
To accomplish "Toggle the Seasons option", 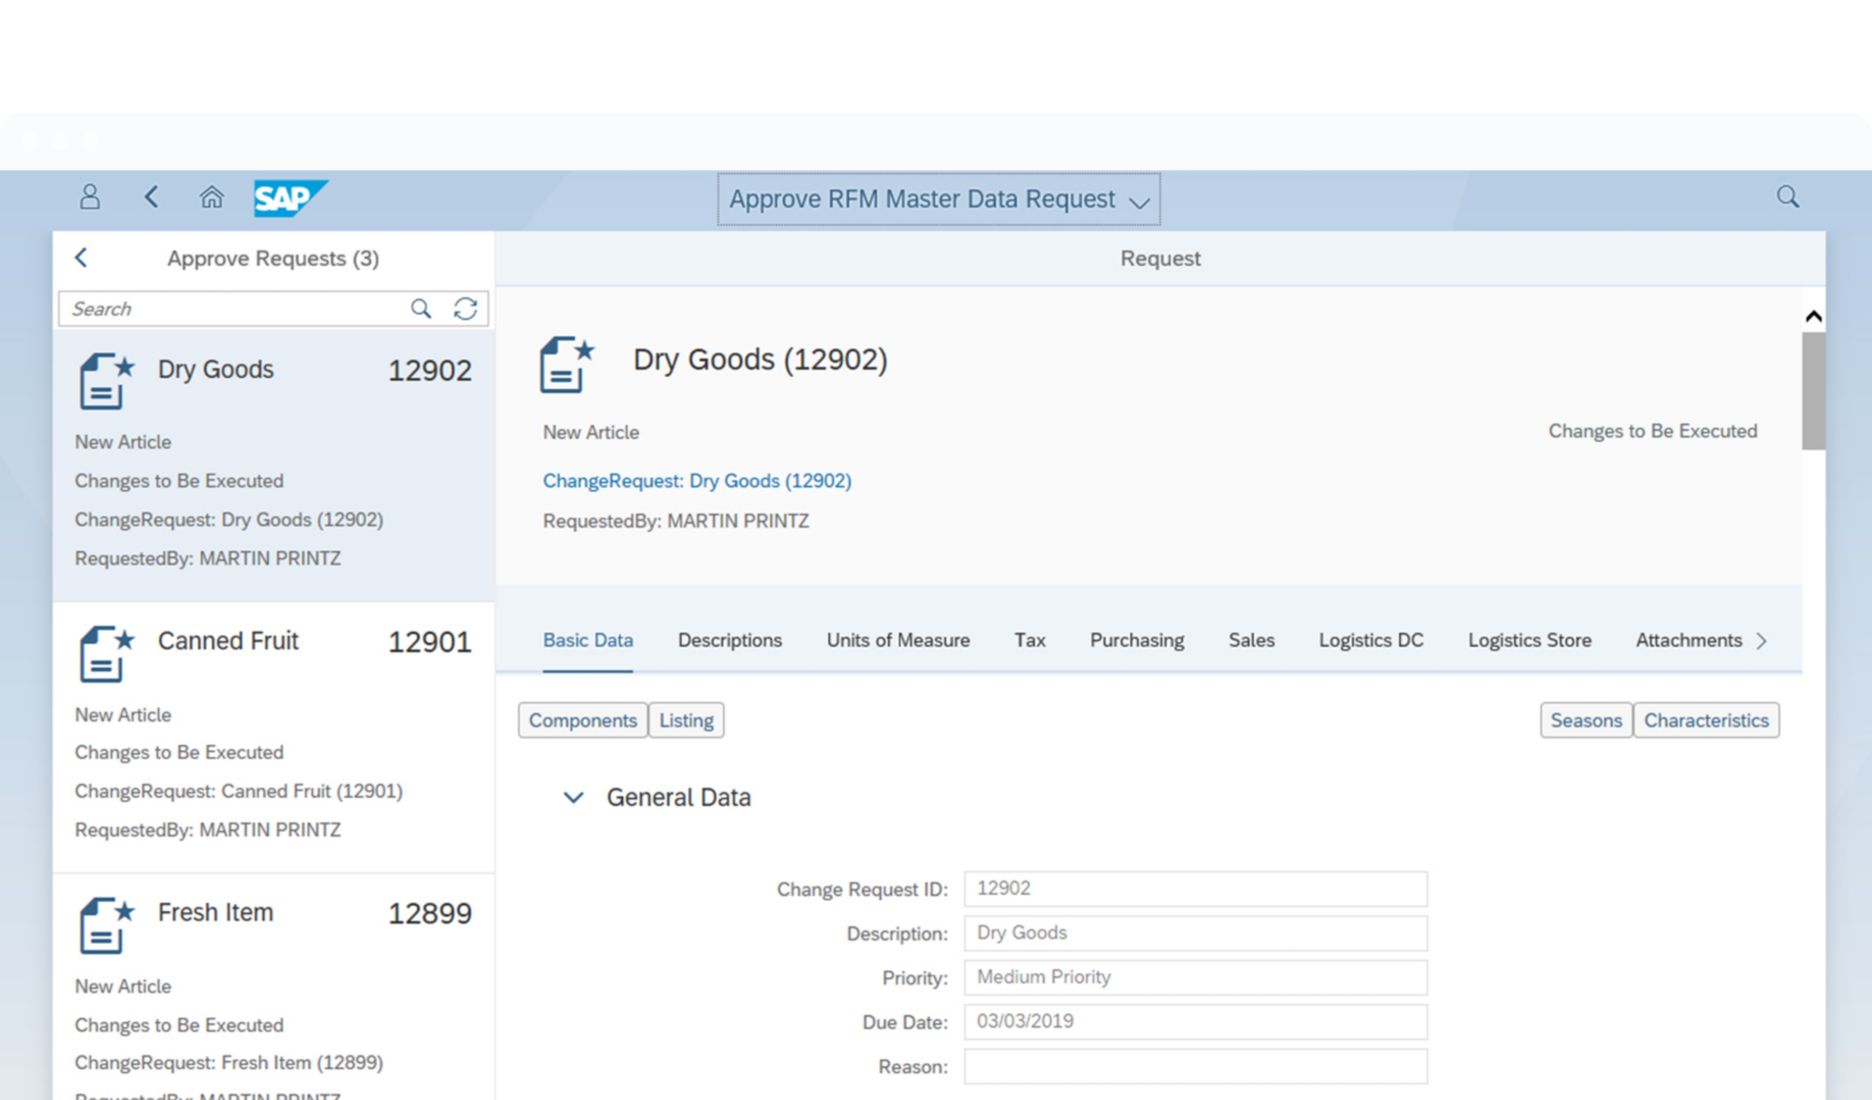I will [x=1585, y=720].
